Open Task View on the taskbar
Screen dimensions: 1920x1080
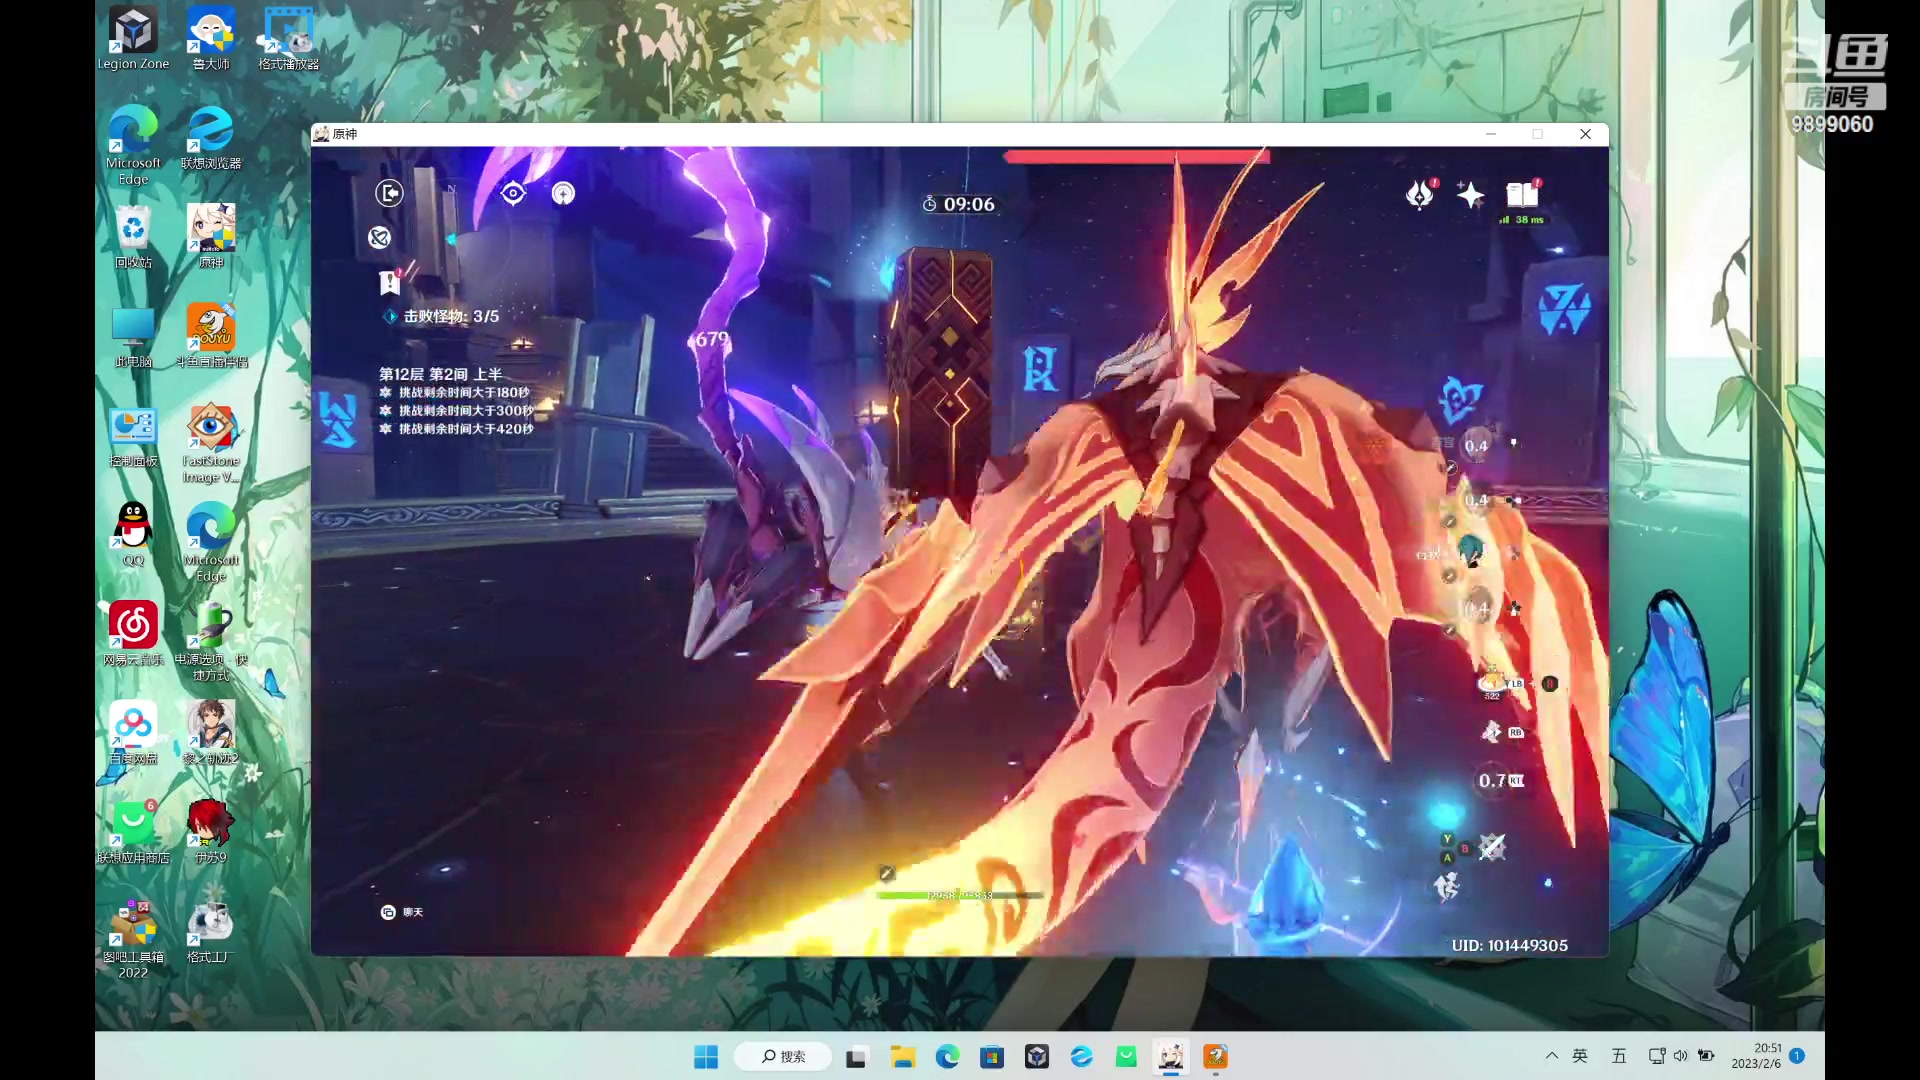pos(856,1057)
